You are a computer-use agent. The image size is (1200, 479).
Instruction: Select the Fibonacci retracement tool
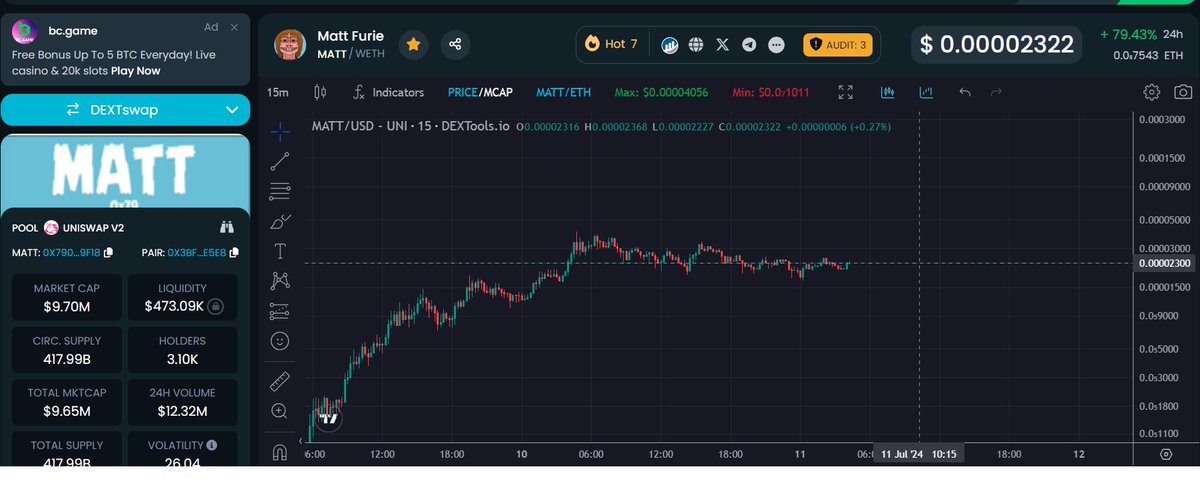[281, 191]
